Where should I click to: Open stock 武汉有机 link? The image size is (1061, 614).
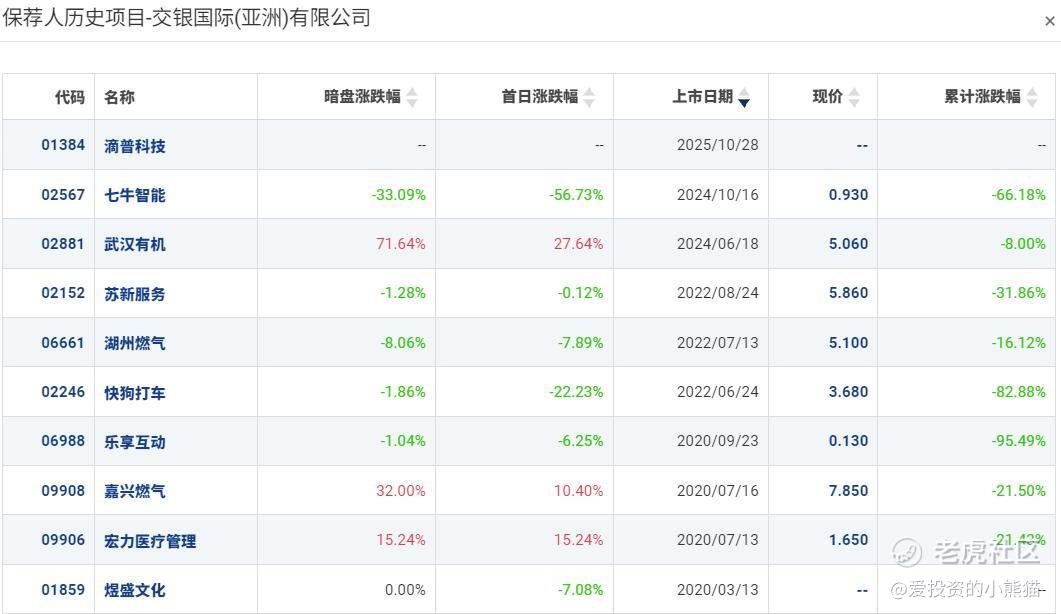tap(135, 244)
